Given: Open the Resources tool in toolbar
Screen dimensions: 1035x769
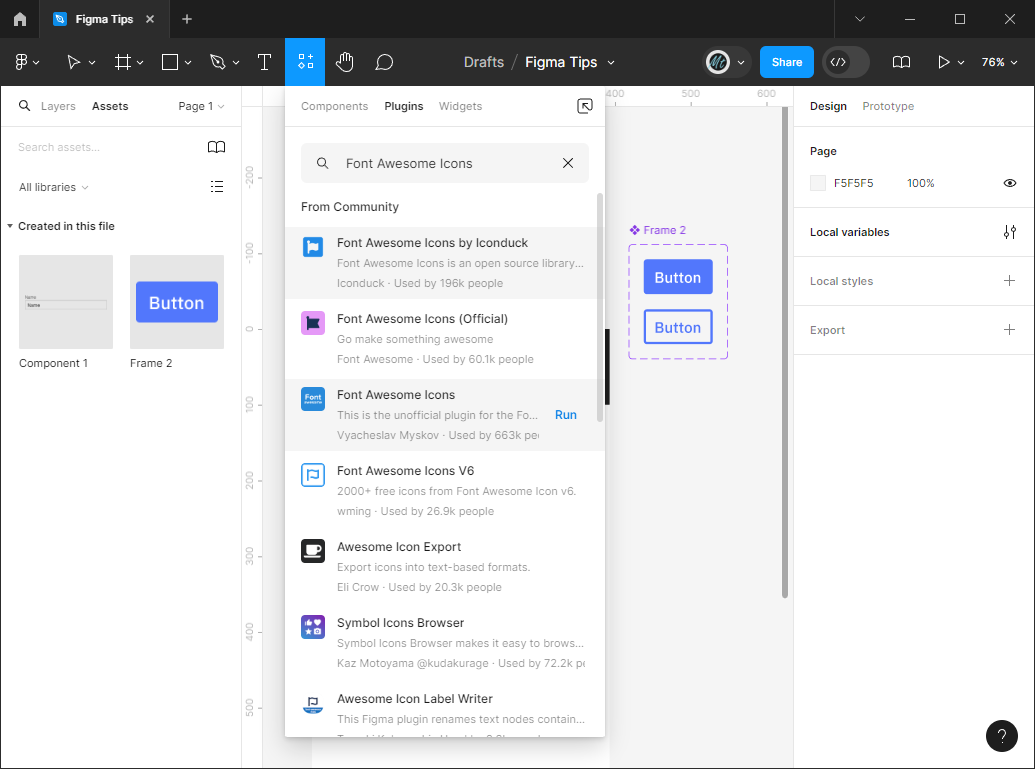Looking at the screenshot, I should point(305,62).
